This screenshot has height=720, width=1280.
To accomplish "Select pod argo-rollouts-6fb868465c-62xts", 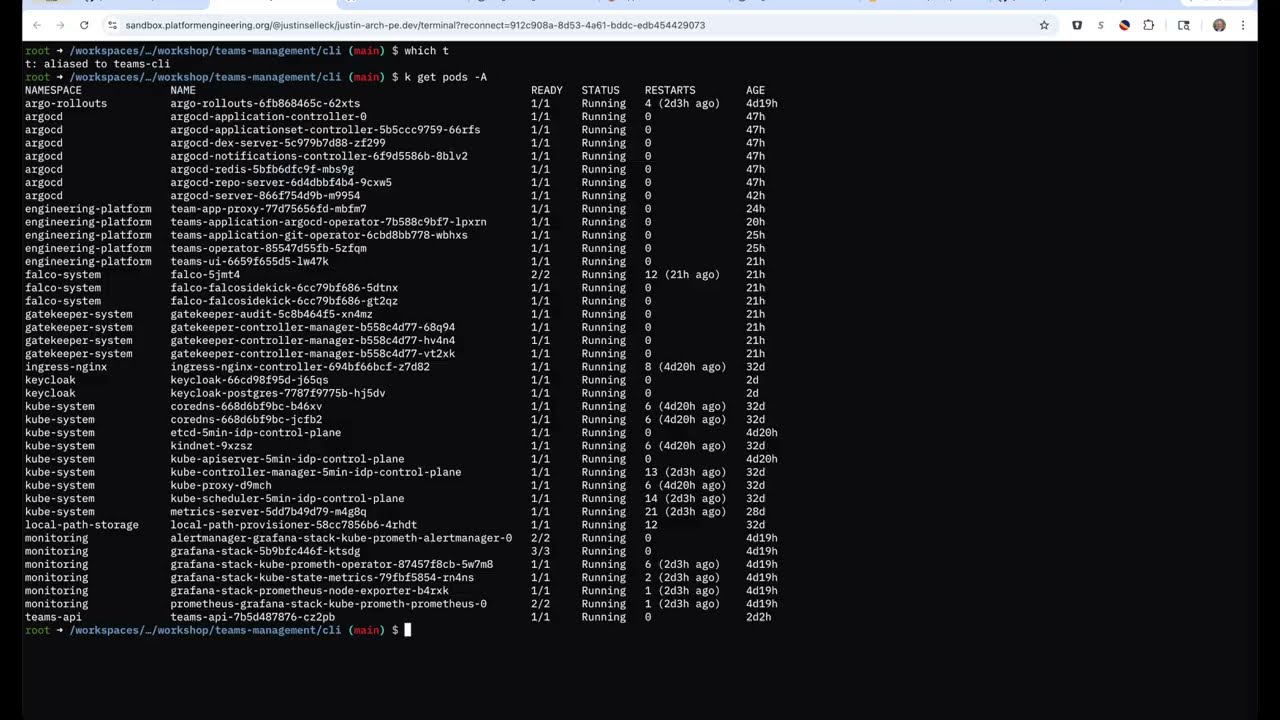I will tap(265, 103).
